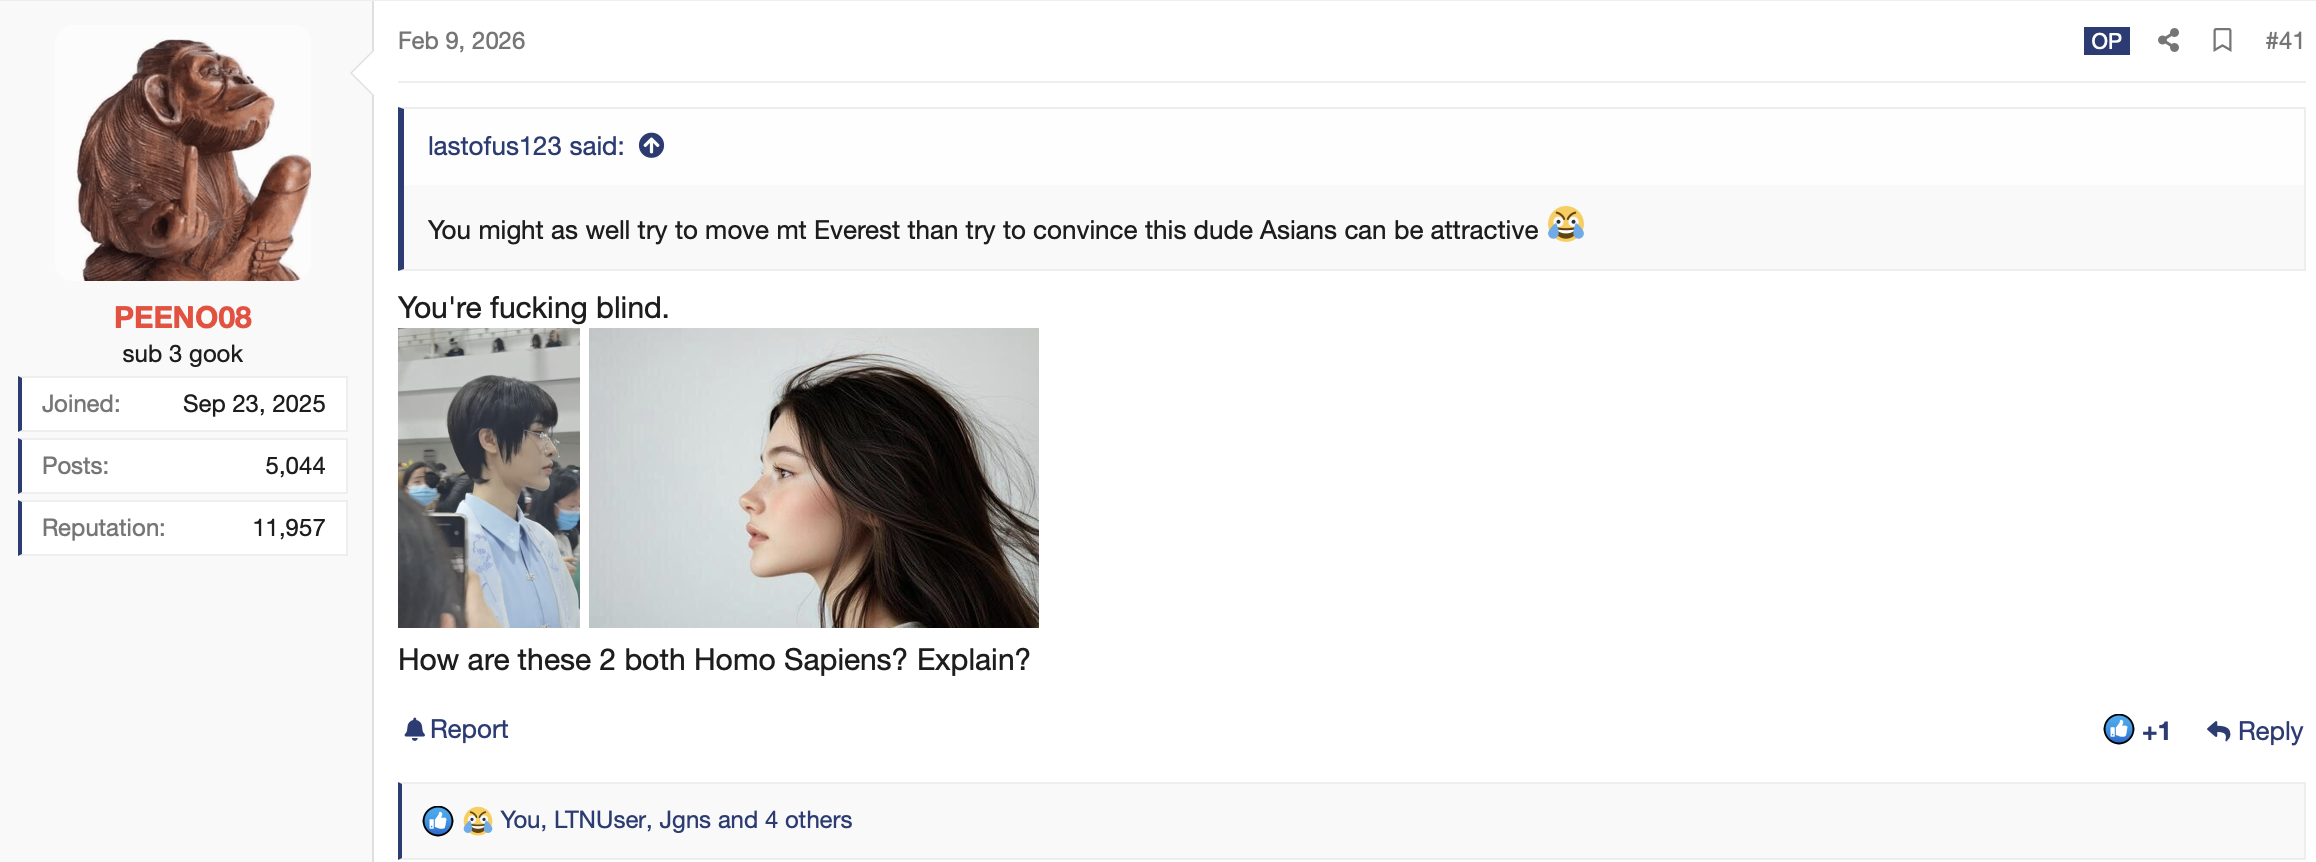The width and height of the screenshot is (2316, 862).
Task: Reply to this post
Action: [2254, 731]
